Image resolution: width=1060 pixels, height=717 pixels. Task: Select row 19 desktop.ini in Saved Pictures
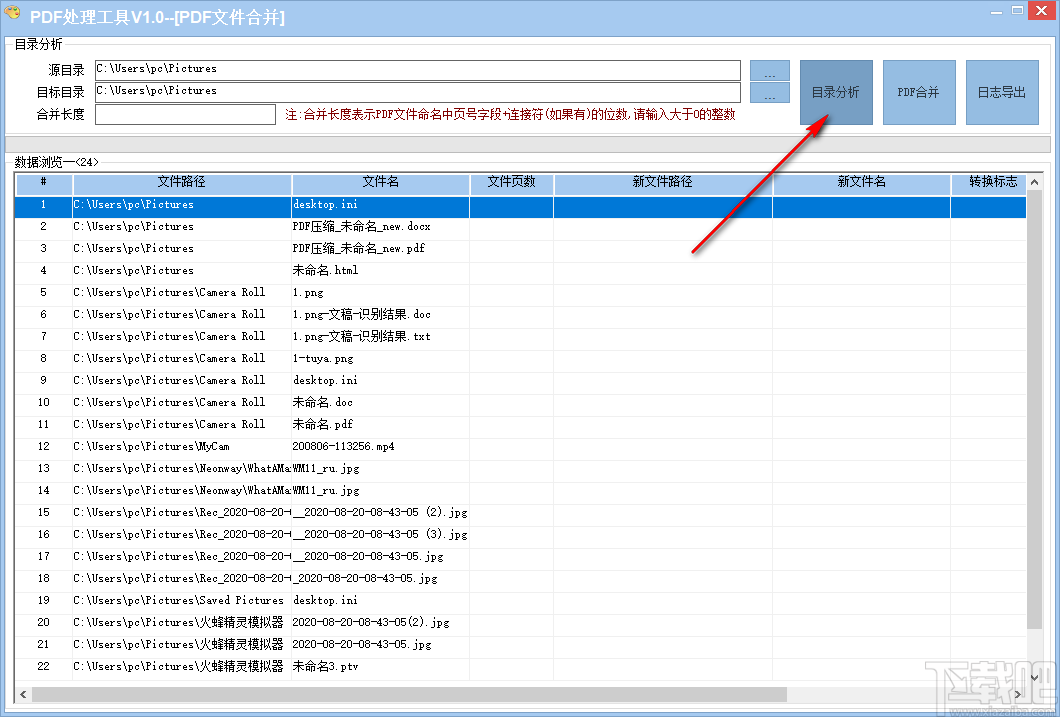[521, 601]
